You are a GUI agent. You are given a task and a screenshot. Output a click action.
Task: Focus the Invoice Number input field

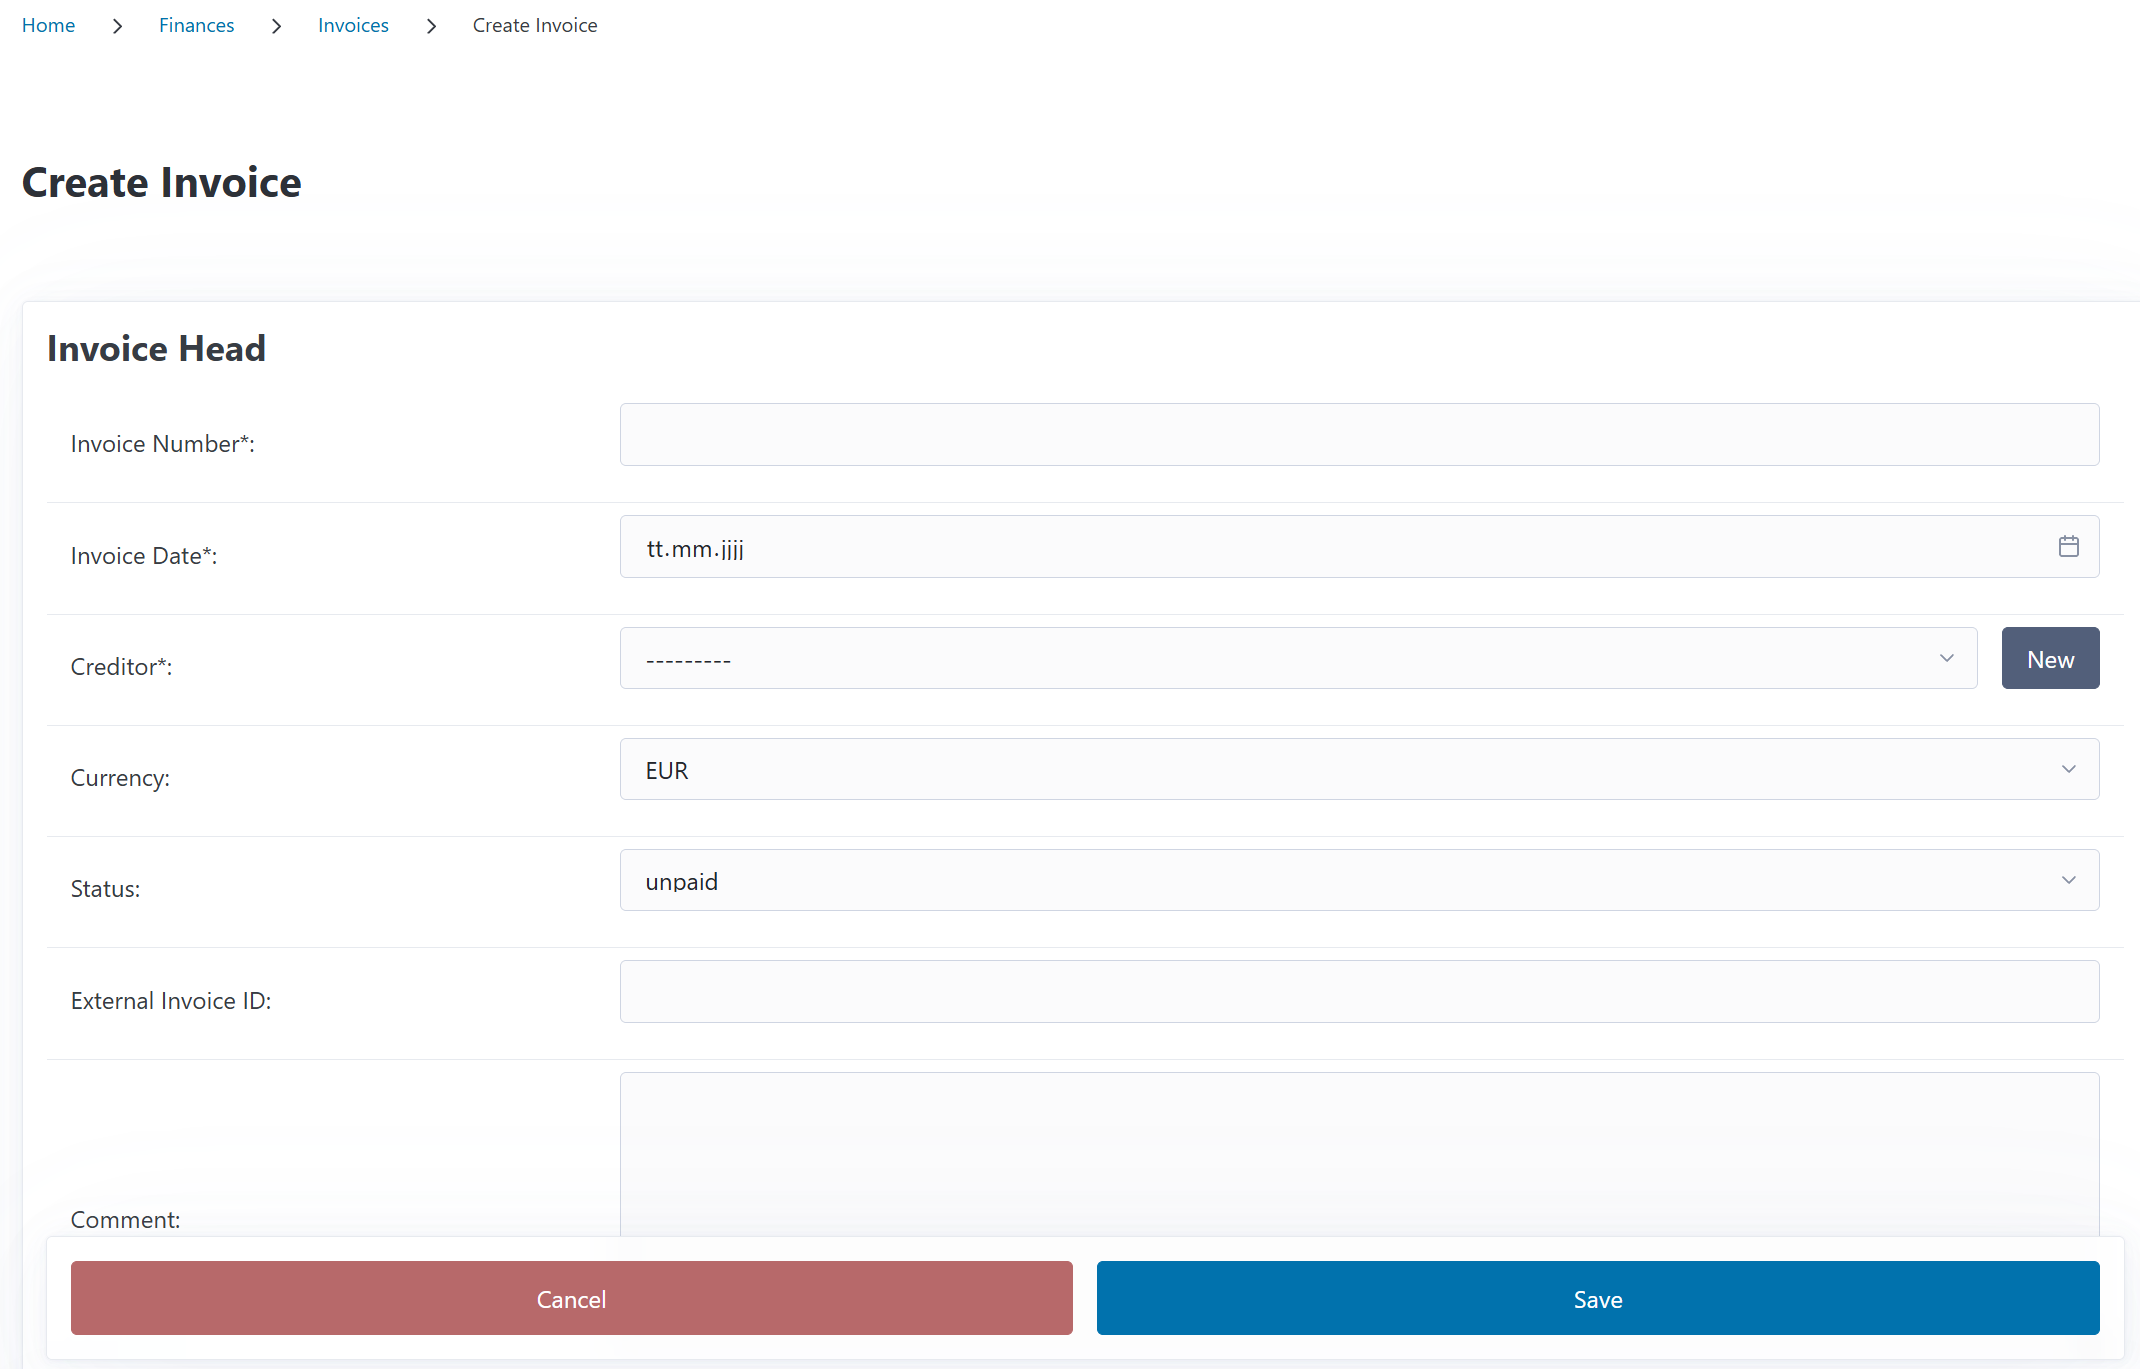point(1359,435)
